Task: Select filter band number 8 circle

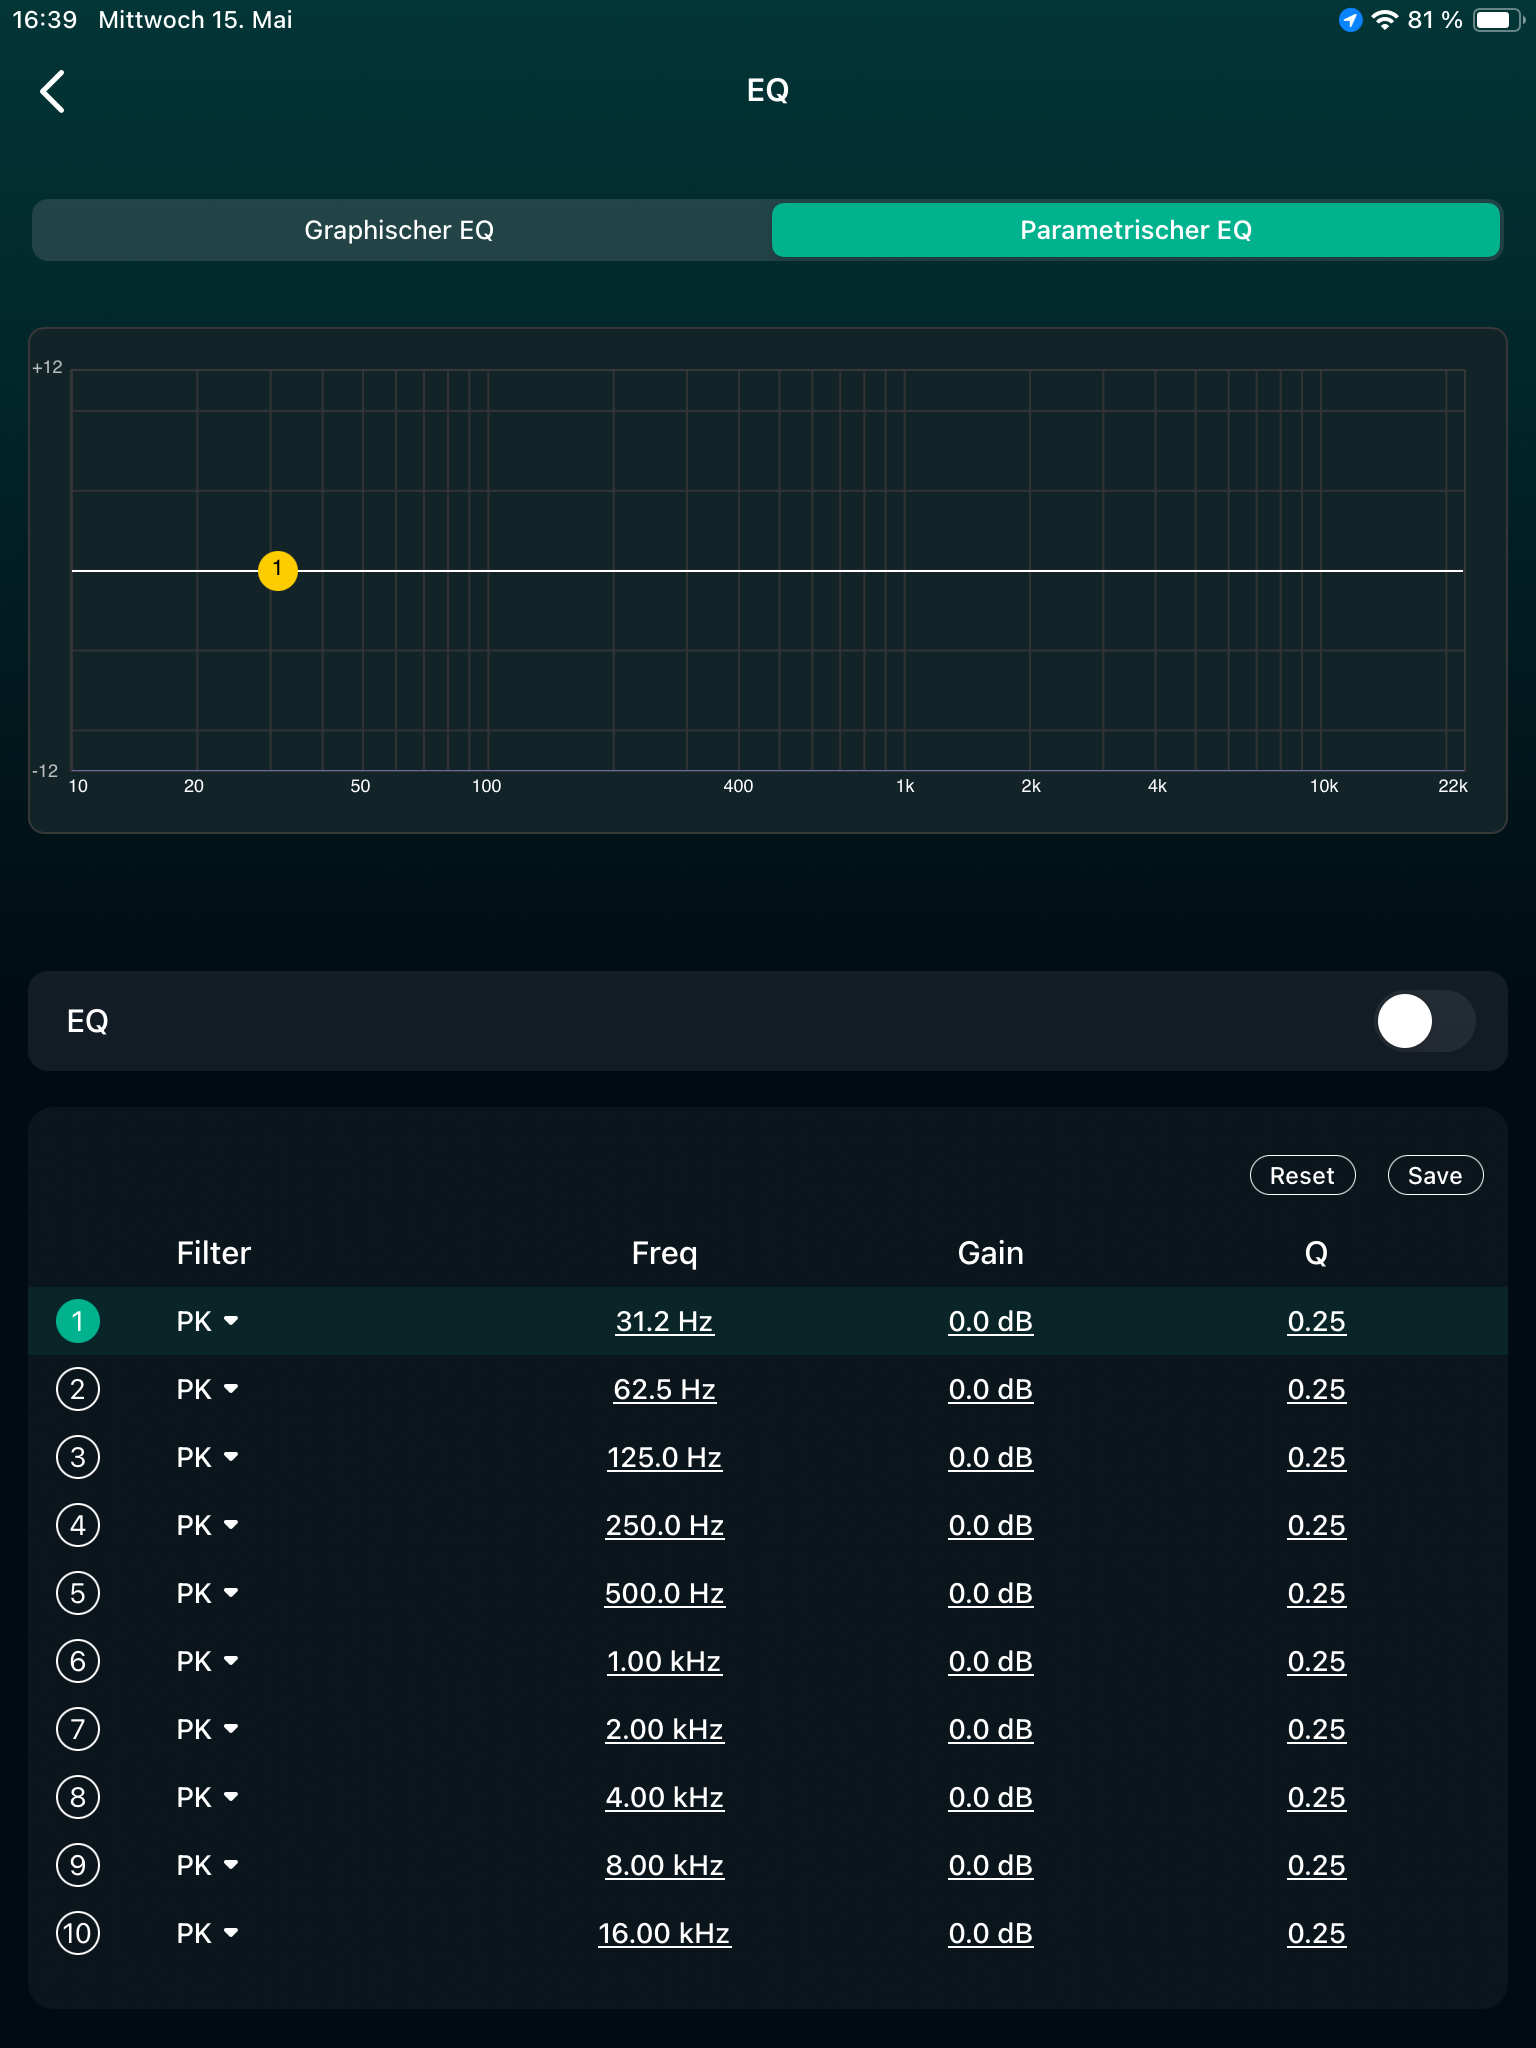Action: click(x=78, y=1797)
